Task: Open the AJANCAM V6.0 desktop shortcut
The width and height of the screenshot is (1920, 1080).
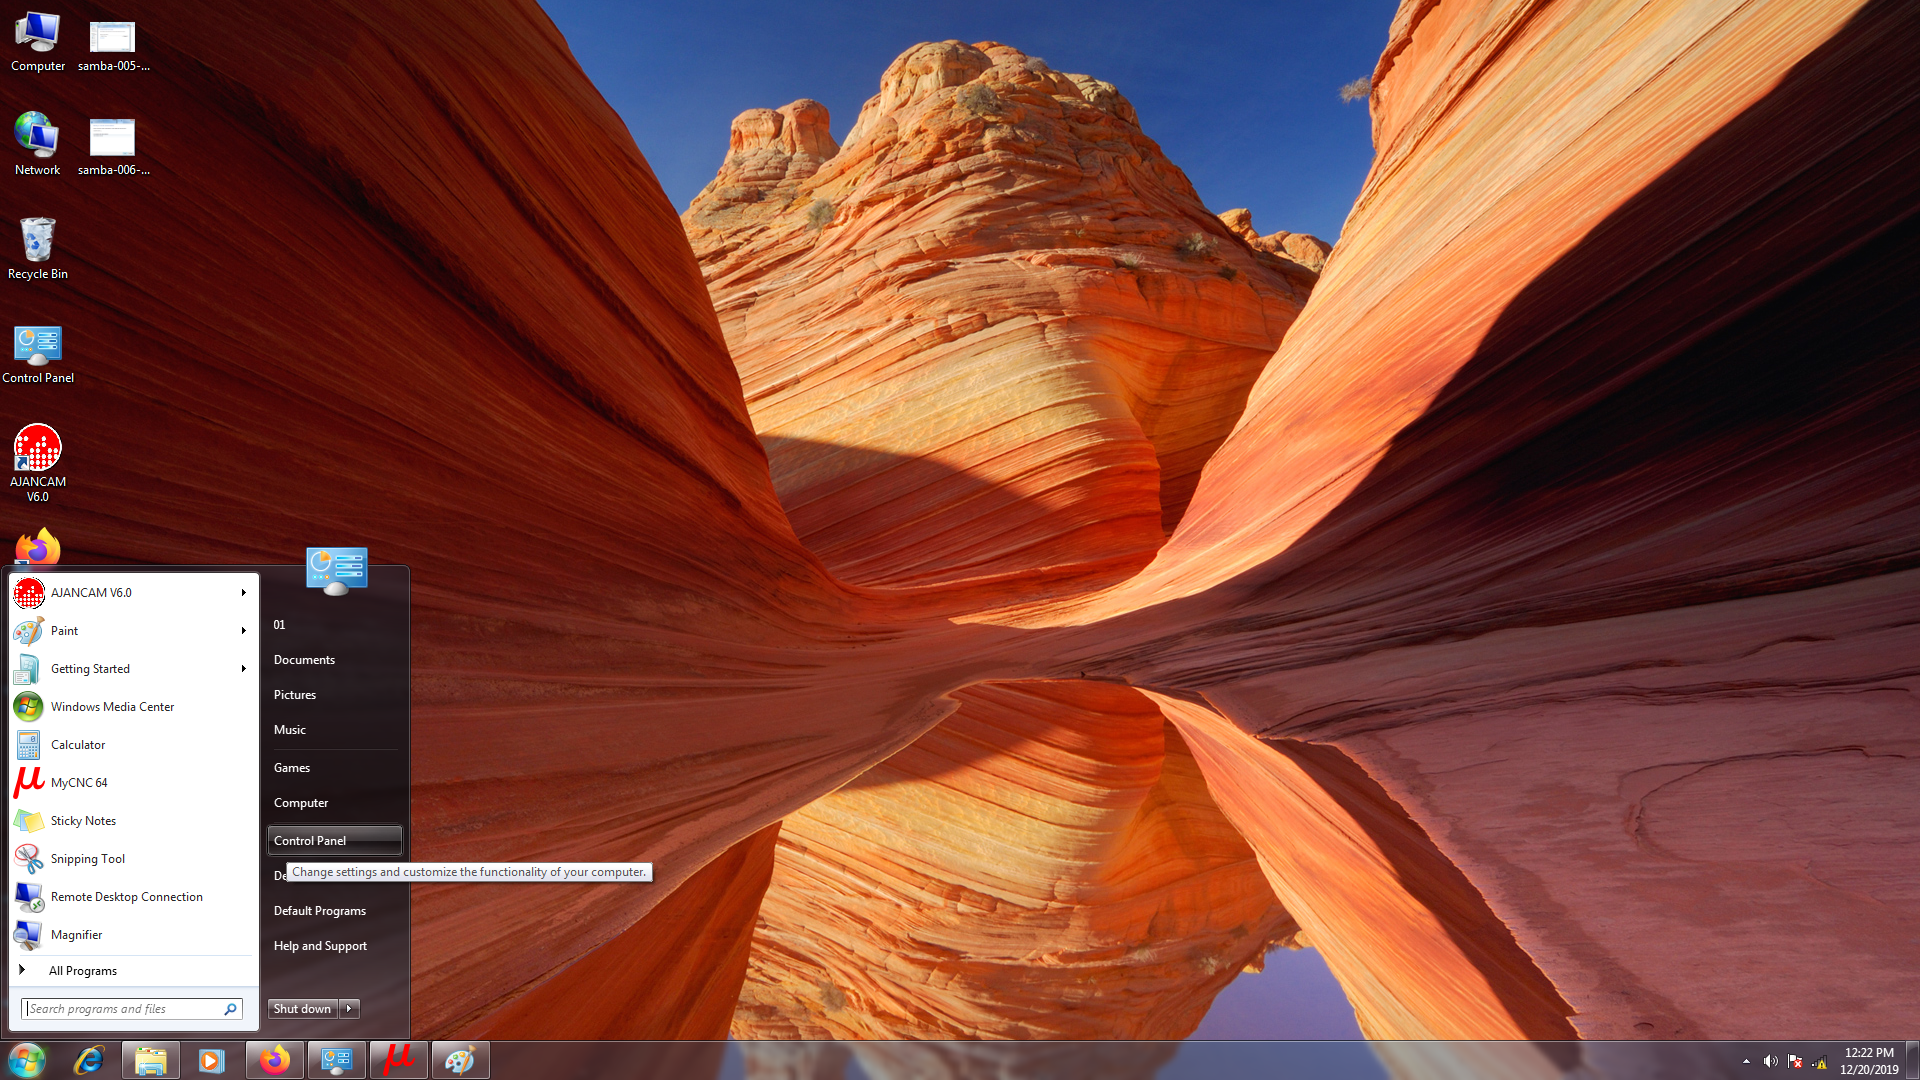Action: click(x=38, y=449)
